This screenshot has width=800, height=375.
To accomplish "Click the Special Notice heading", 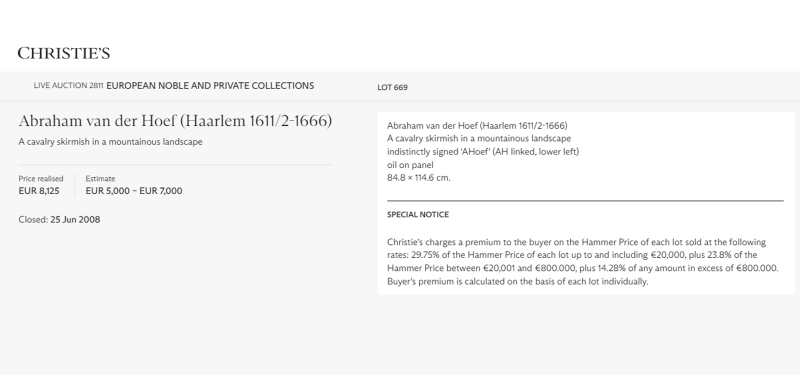I will pos(418,215).
